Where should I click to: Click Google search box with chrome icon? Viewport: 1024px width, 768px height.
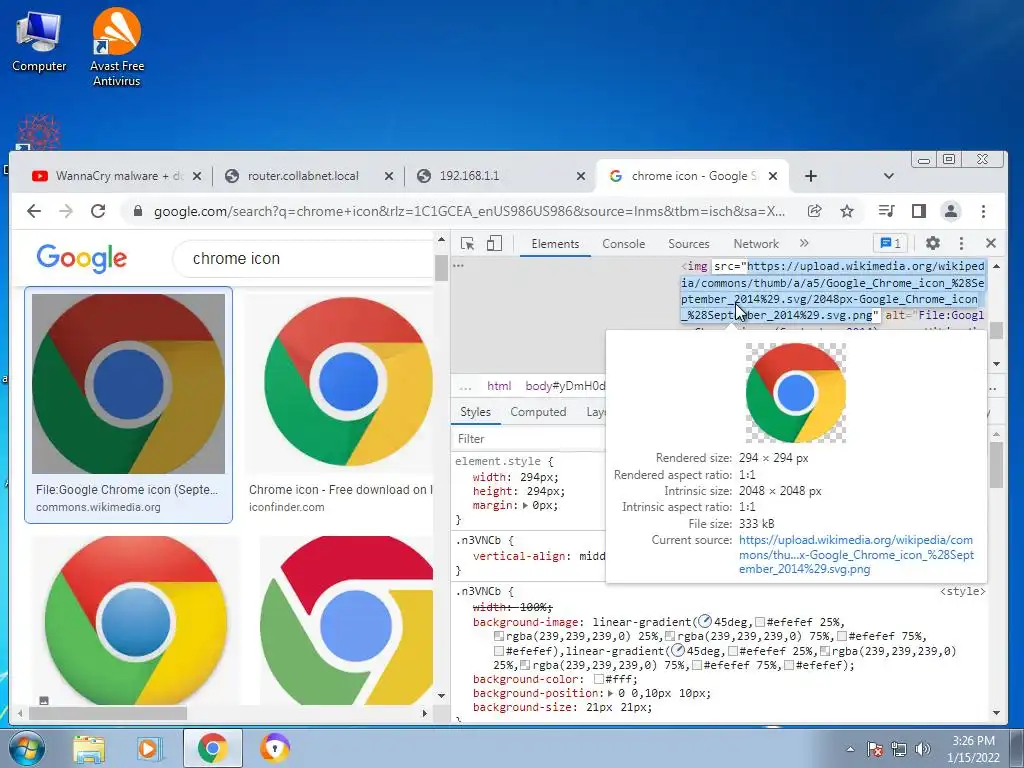click(304, 259)
